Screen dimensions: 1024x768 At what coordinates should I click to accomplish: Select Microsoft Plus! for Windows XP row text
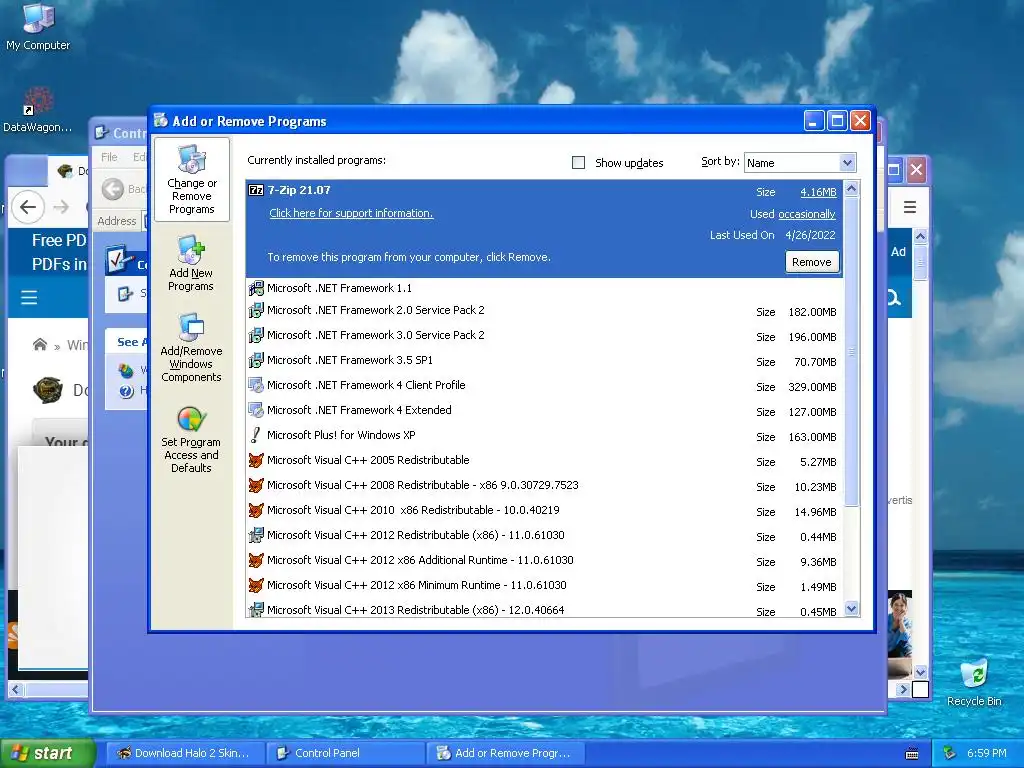click(x=341, y=435)
